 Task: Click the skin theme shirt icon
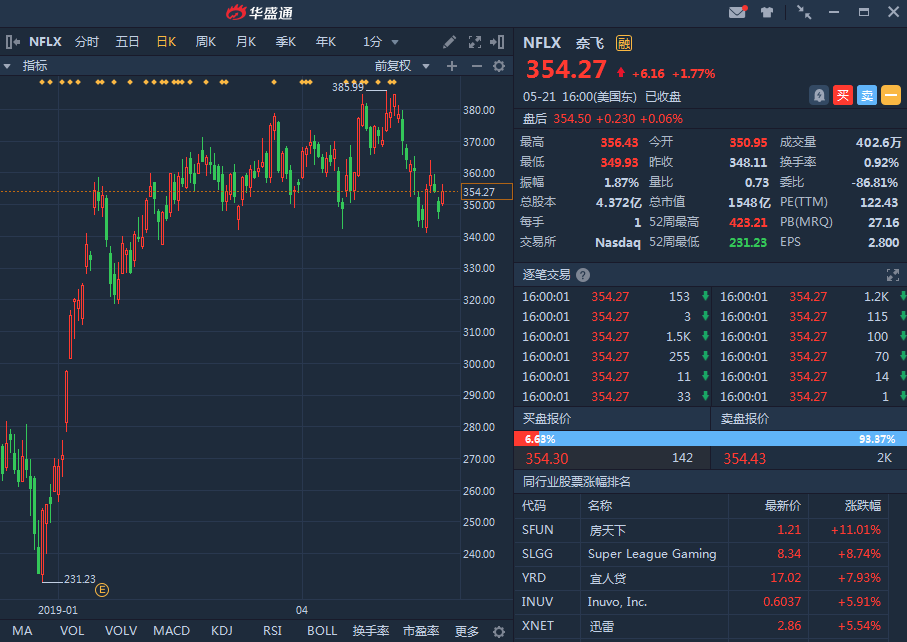[x=767, y=13]
